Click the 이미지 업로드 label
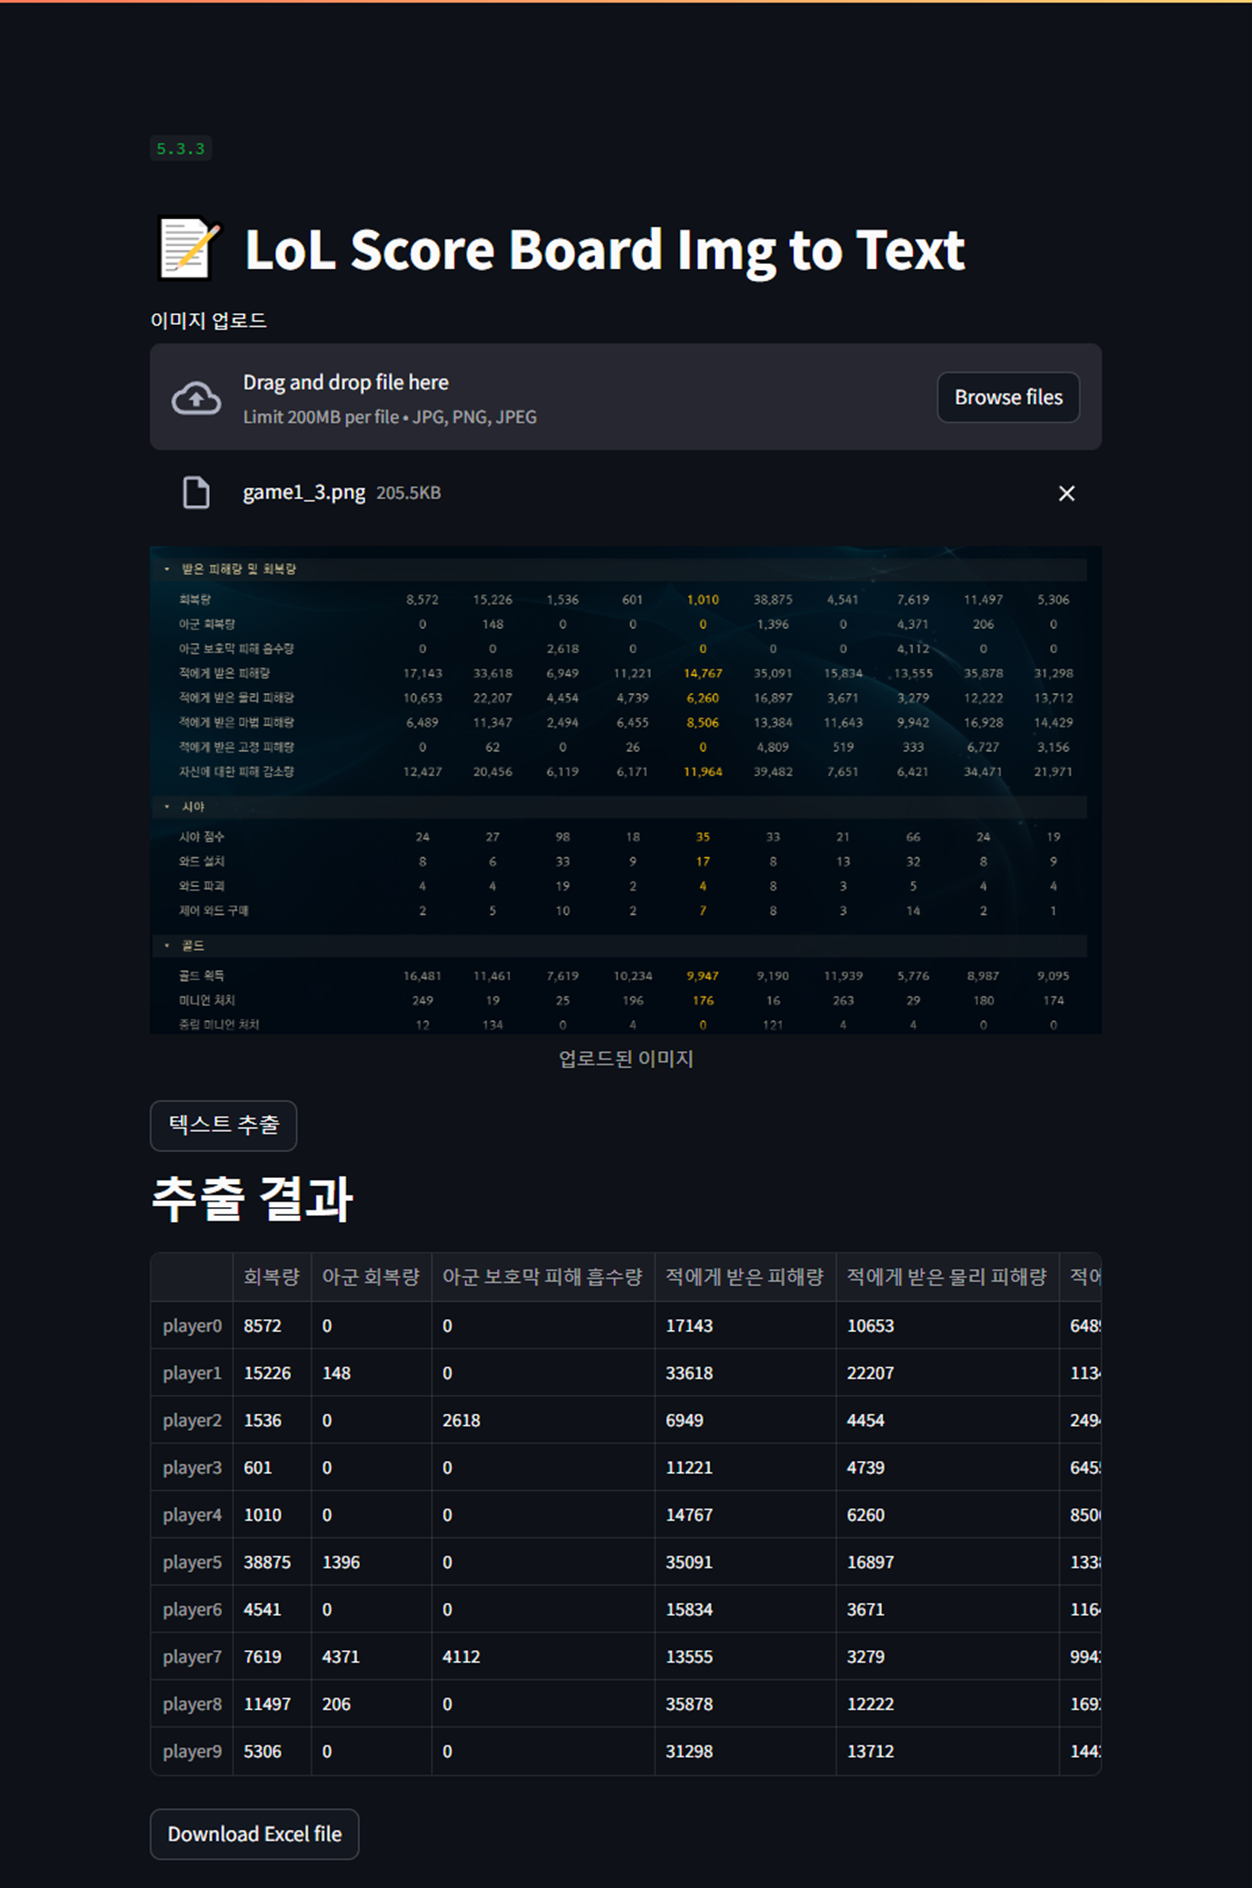 pyautogui.click(x=208, y=320)
